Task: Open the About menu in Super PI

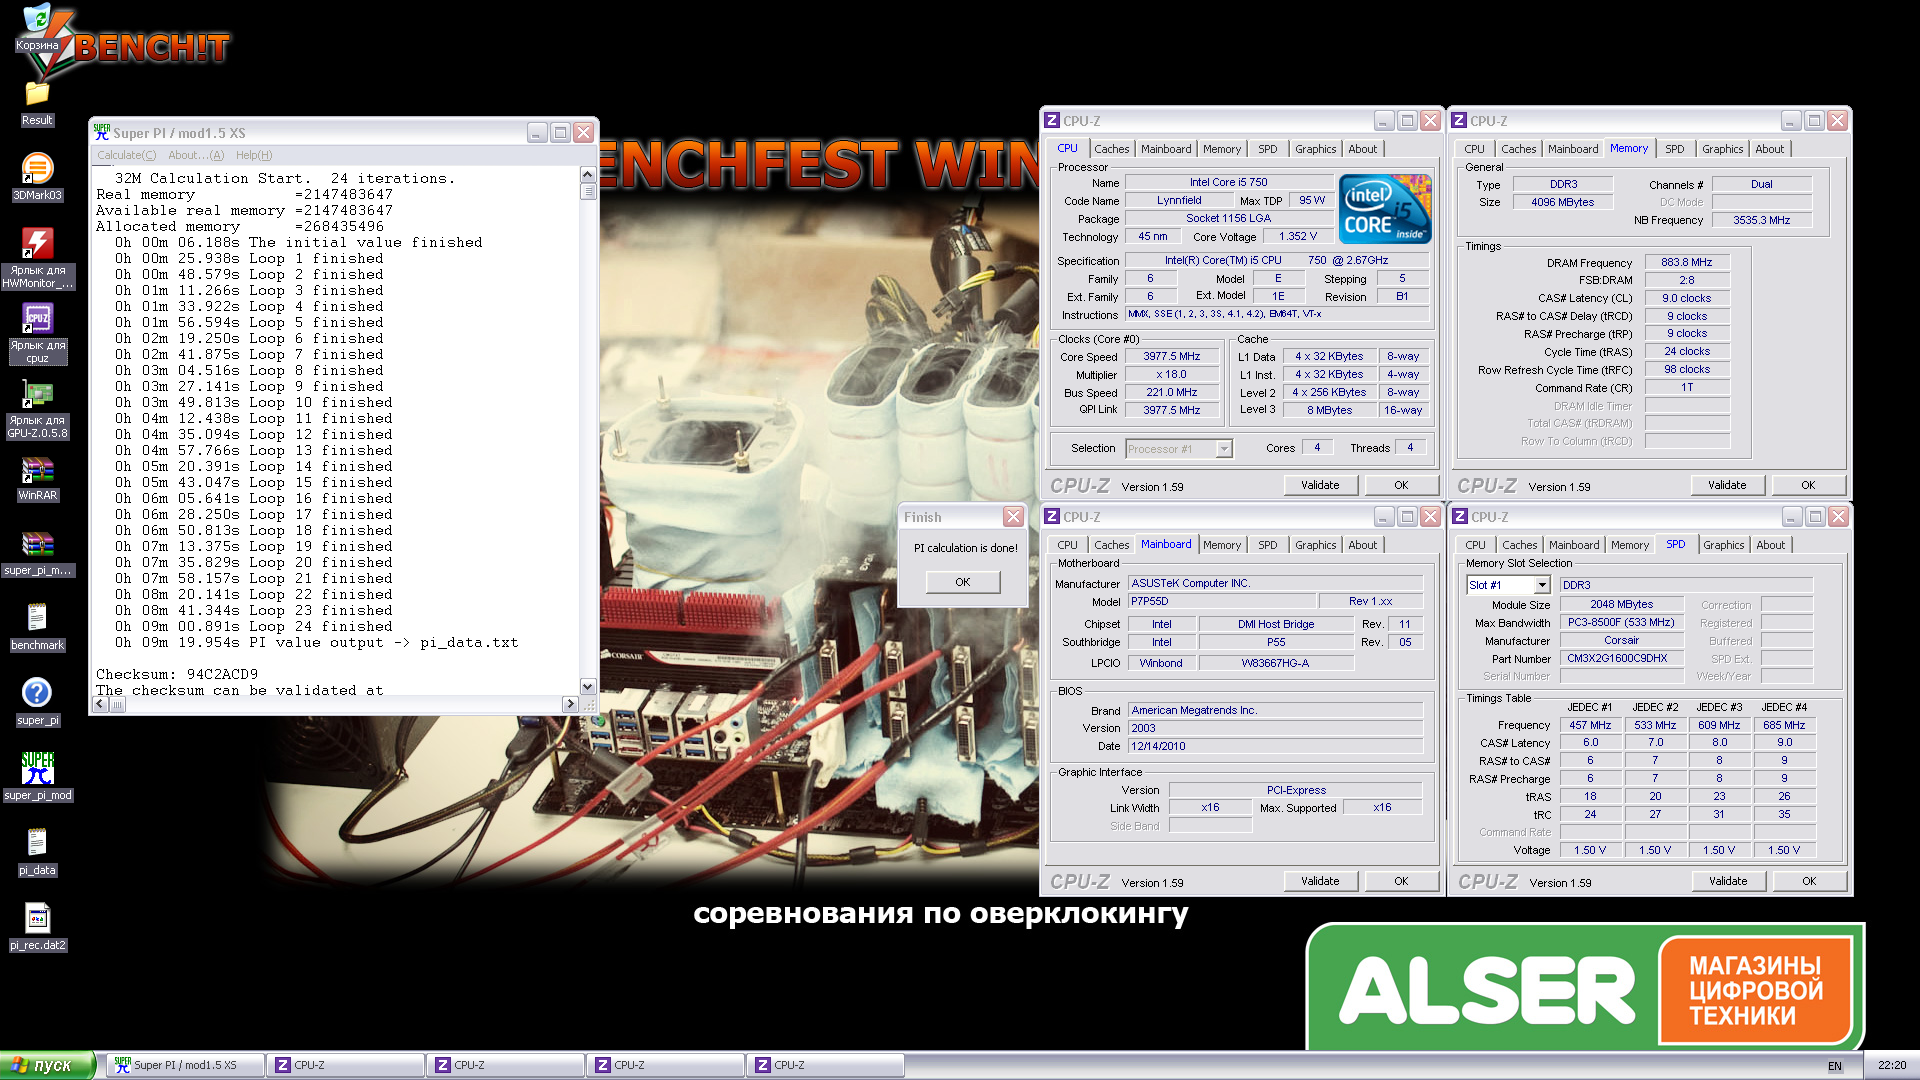Action: [196, 155]
